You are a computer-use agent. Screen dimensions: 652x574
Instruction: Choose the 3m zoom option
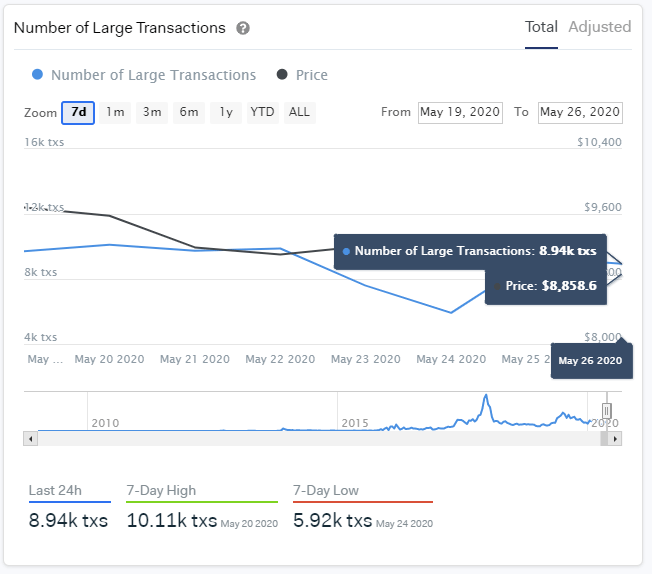click(152, 112)
